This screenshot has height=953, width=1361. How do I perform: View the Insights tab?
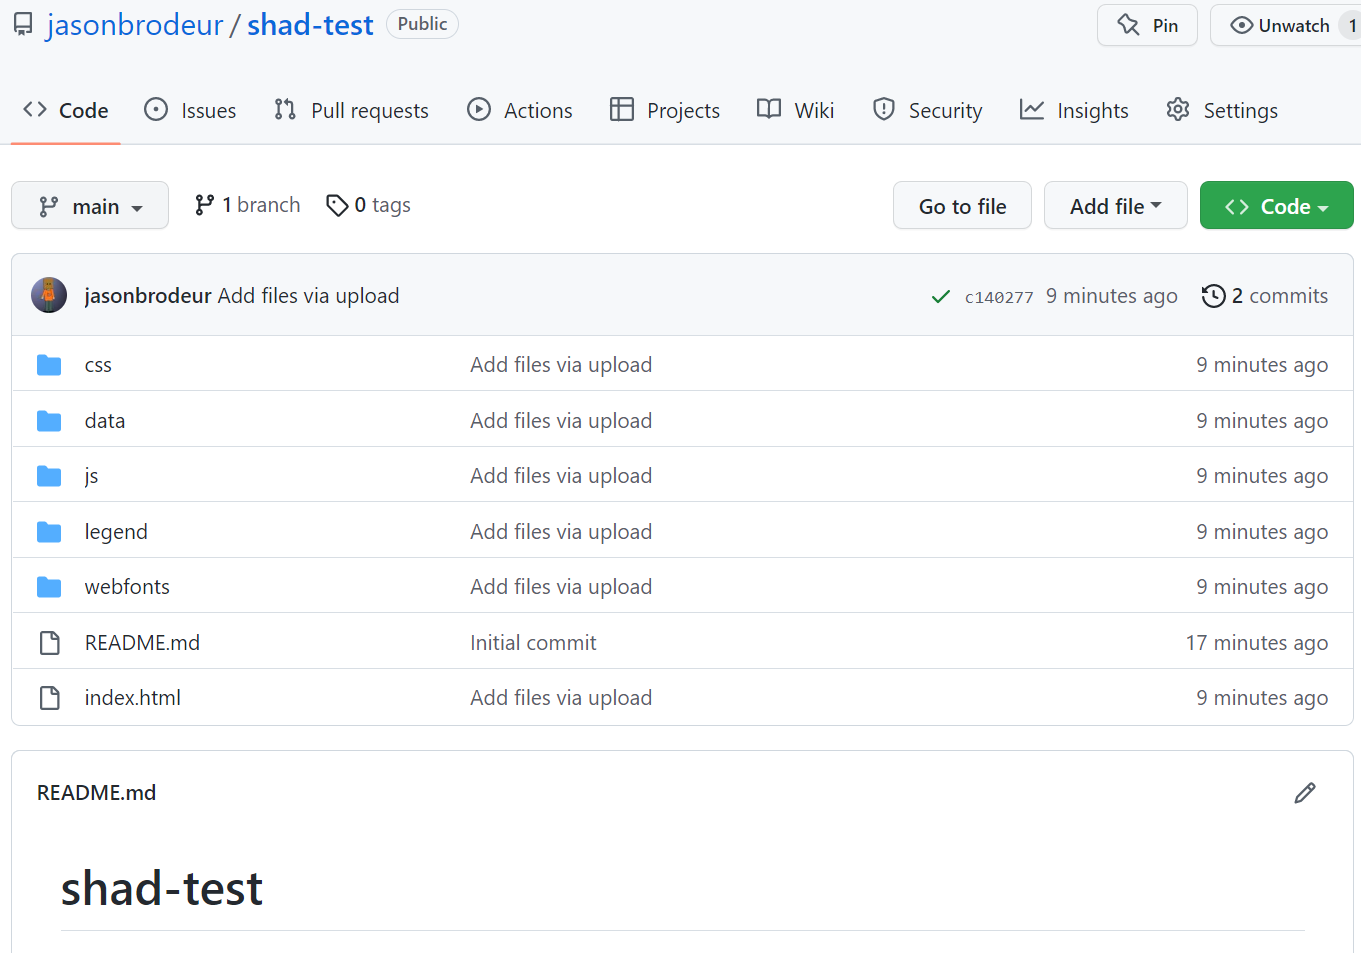pyautogui.click(x=1074, y=110)
